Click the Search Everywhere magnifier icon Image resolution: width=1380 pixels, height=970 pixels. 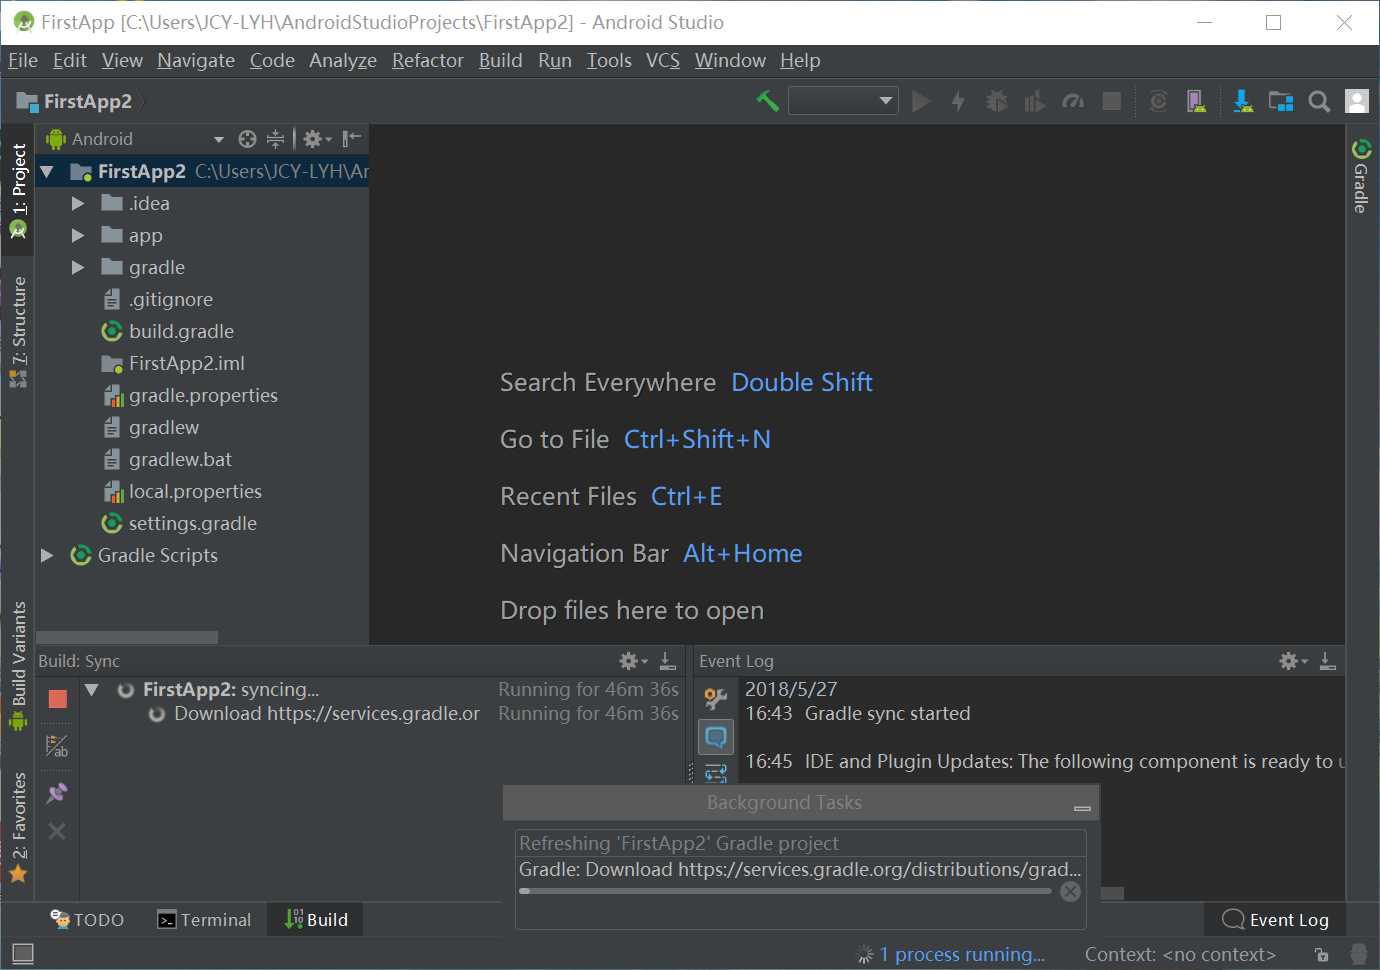1319,101
